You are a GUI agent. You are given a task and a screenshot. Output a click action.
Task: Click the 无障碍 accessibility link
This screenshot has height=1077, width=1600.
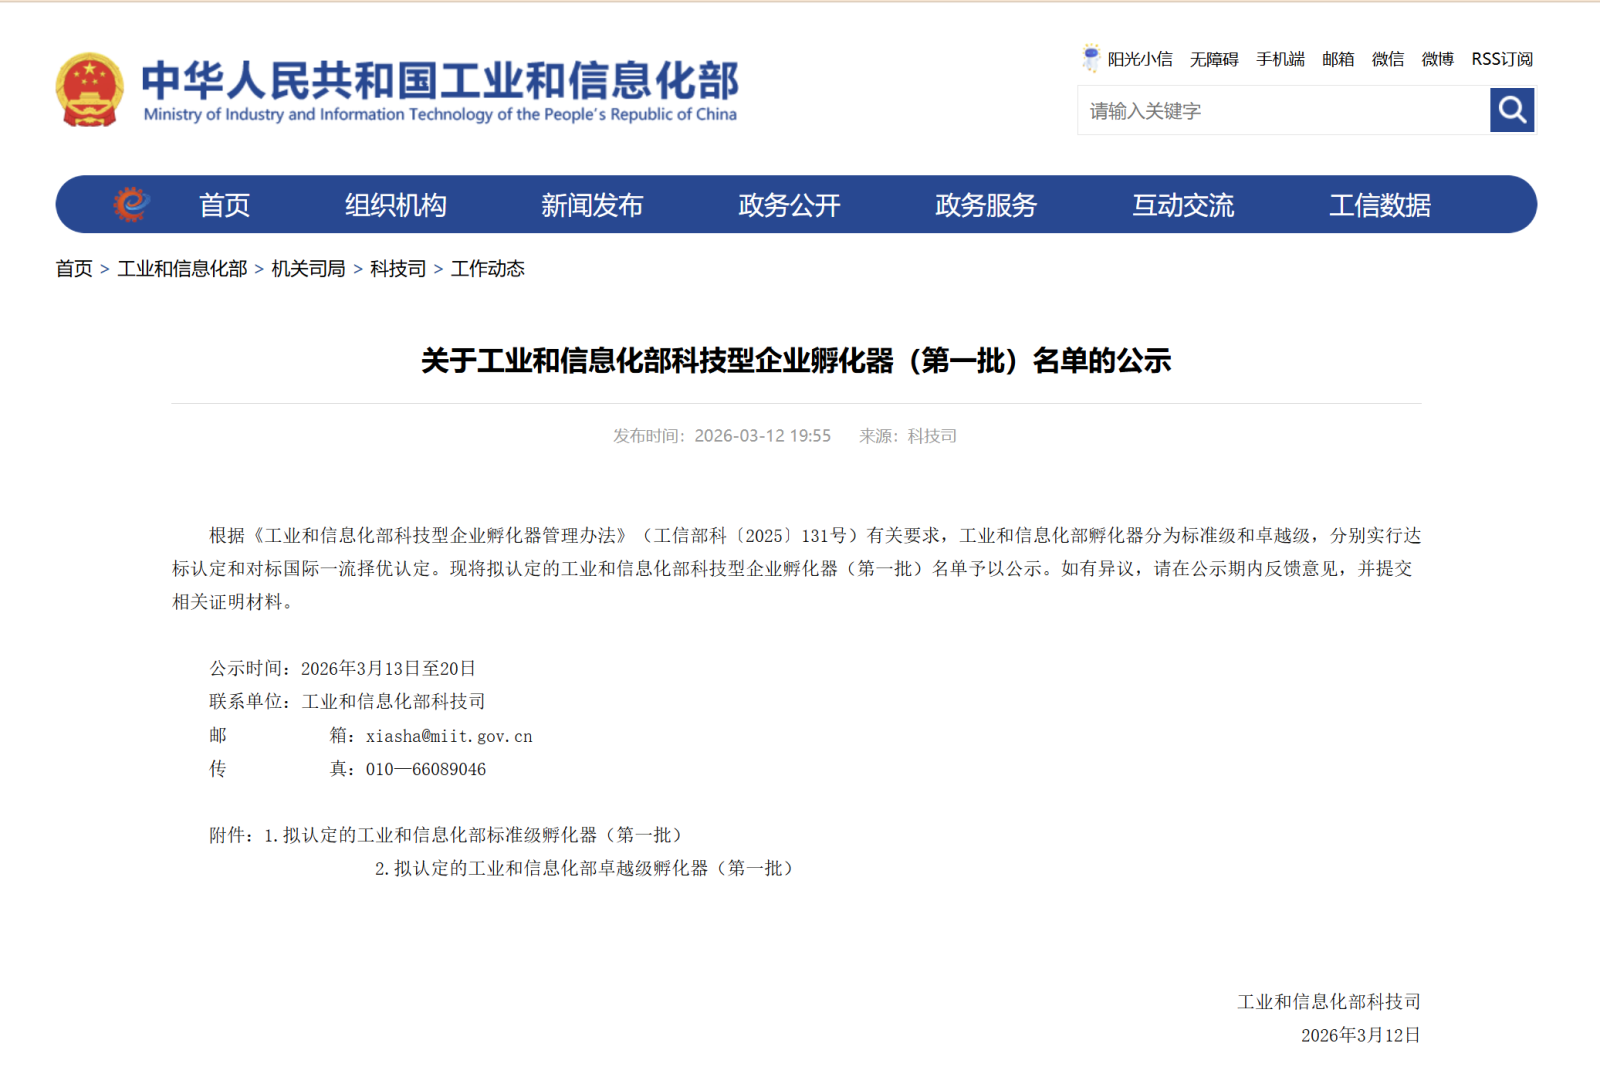click(x=1214, y=59)
